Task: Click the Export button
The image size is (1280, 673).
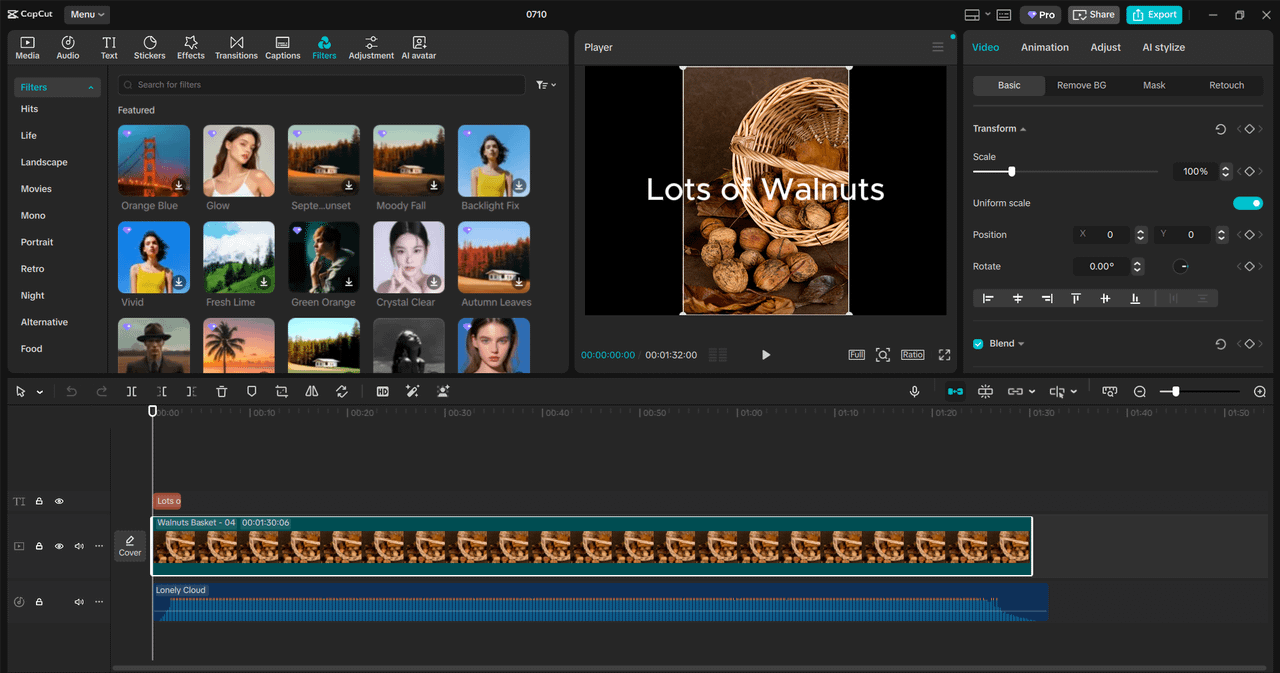Action: pos(1154,14)
